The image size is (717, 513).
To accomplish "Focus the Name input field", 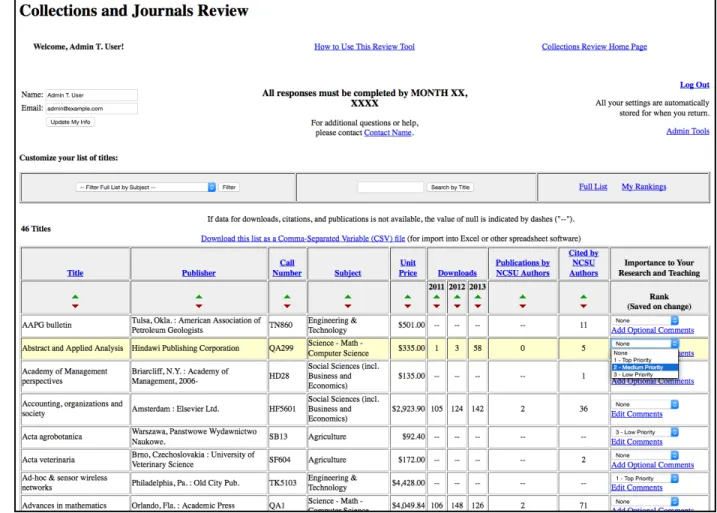I will click(x=91, y=95).
